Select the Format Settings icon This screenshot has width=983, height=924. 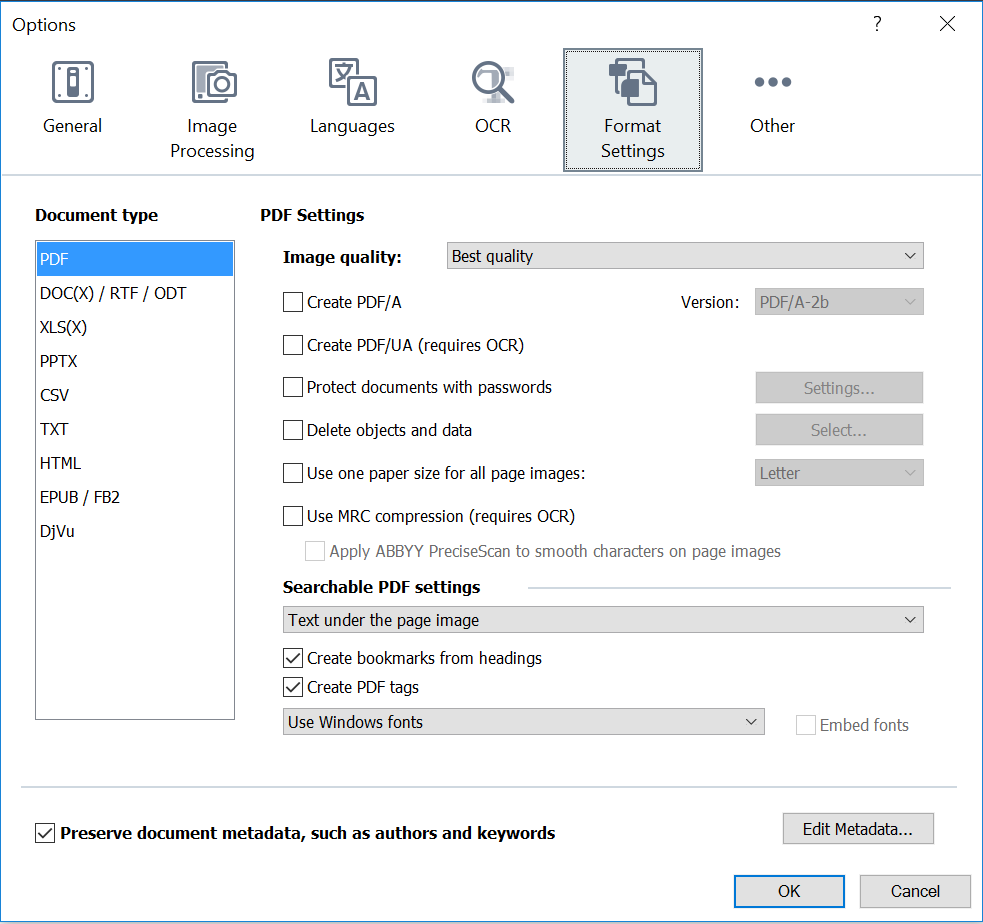click(632, 100)
